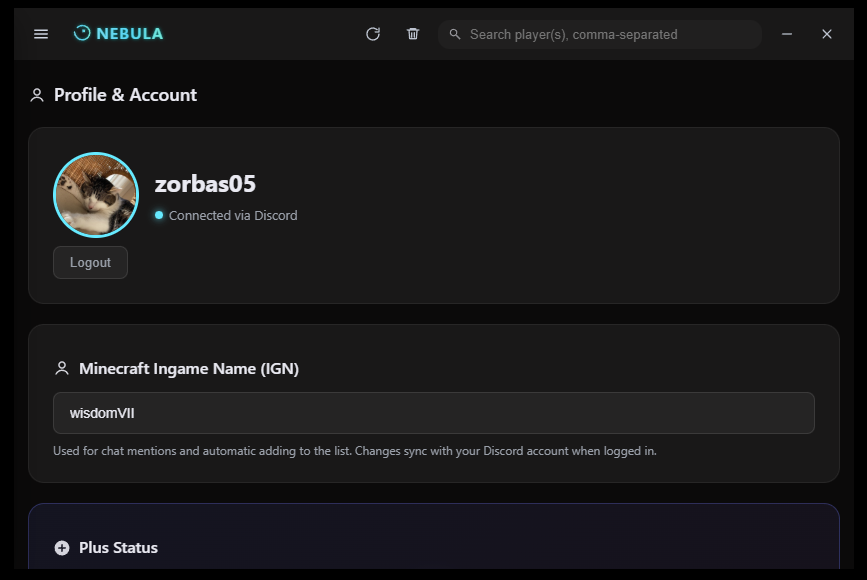The height and width of the screenshot is (580, 867).
Task: Click the Connected via Discord label
Action: 232,215
